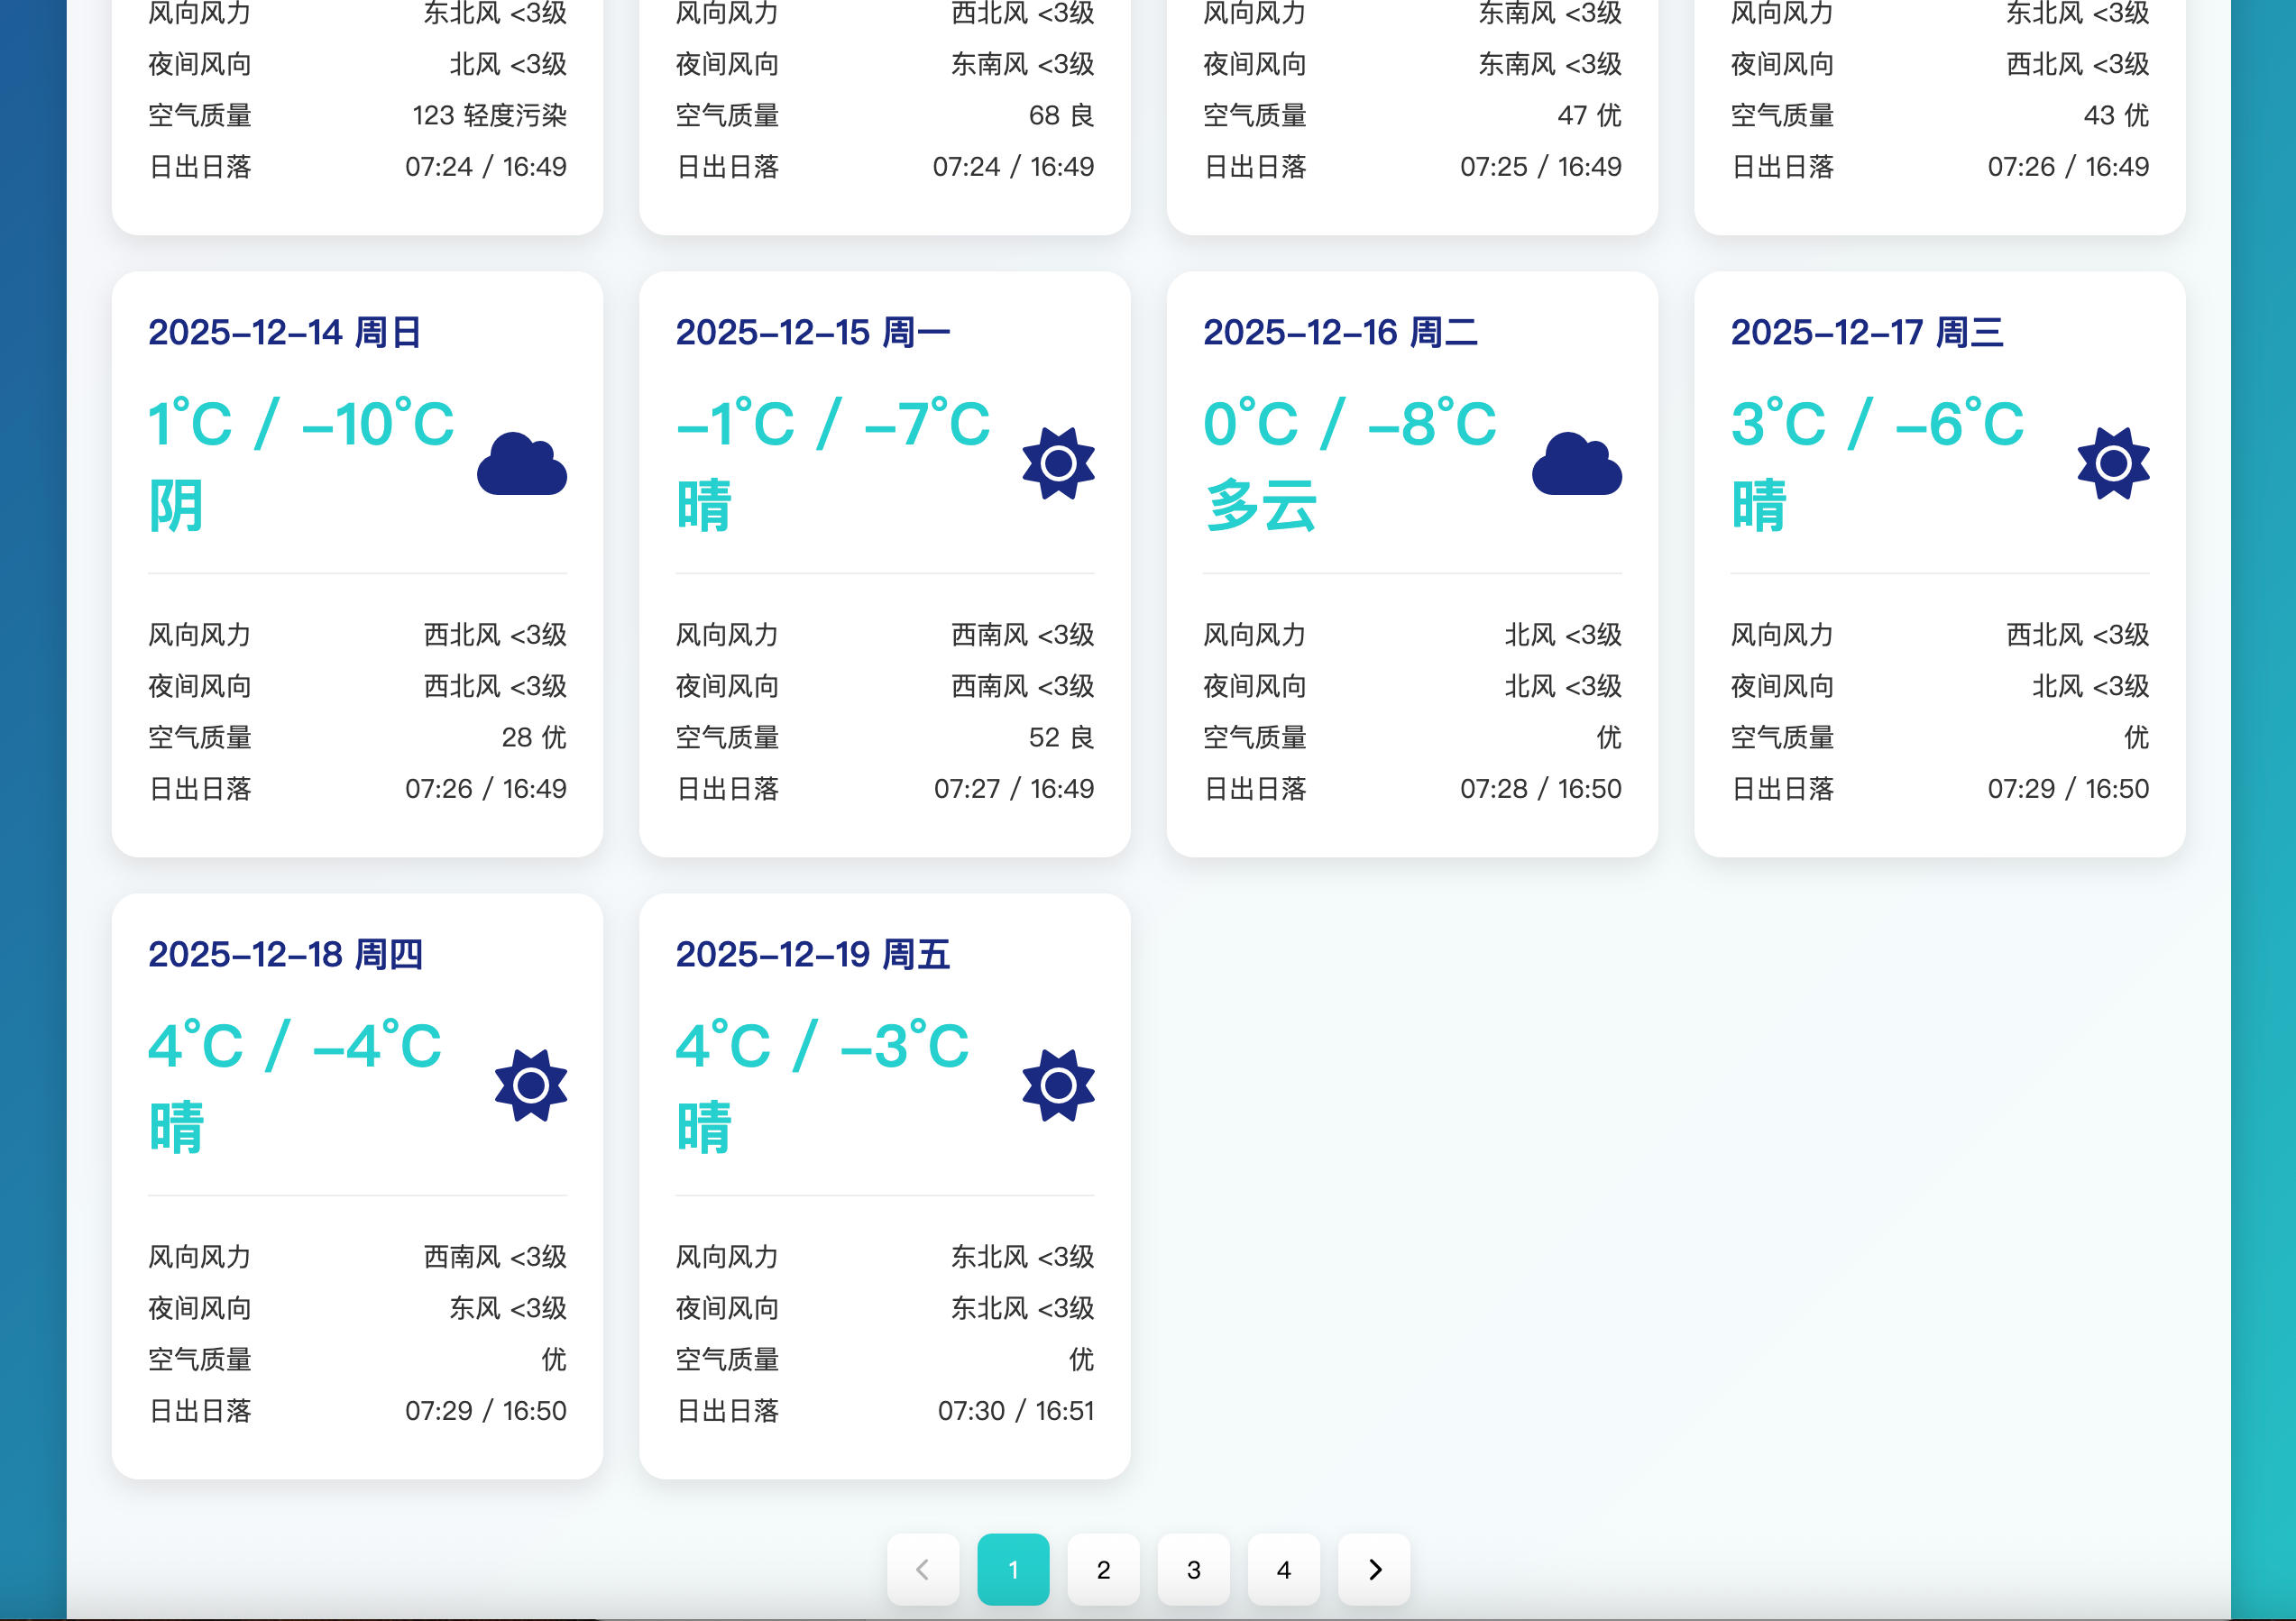Click the date heading 2025-12-16 周二
The height and width of the screenshot is (1621, 2296).
point(1340,332)
